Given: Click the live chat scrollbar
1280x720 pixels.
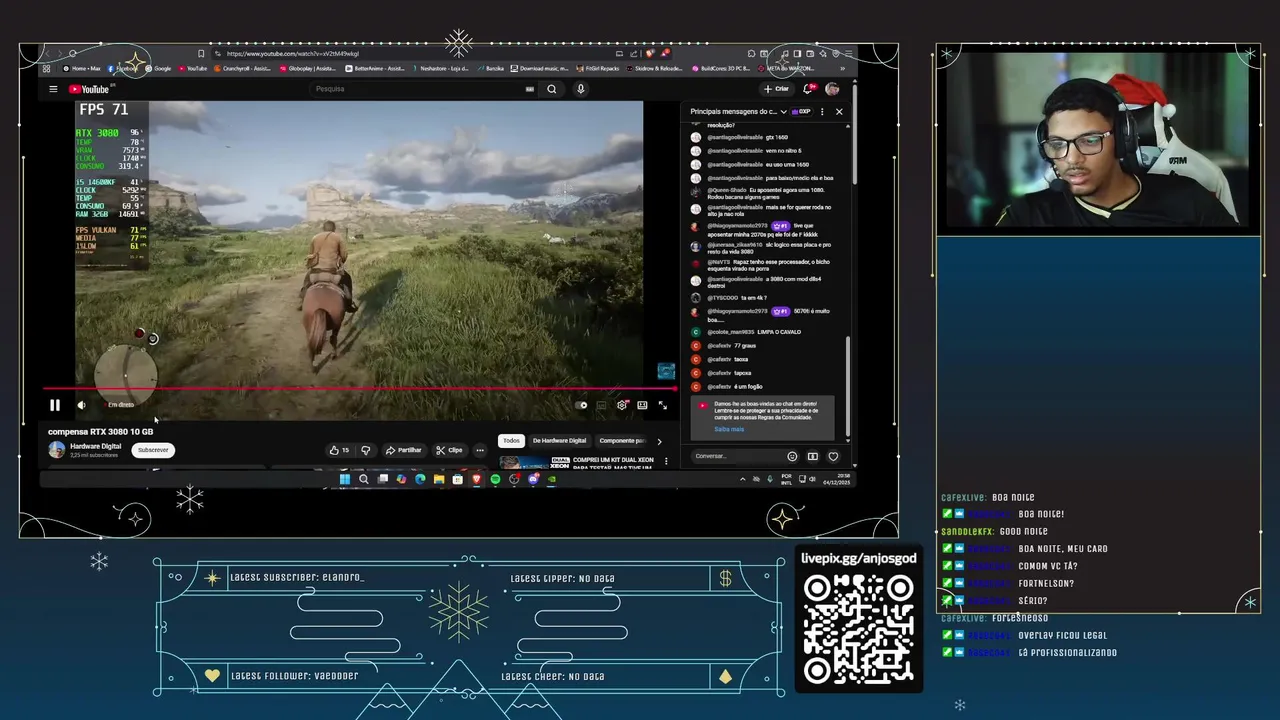Looking at the screenshot, I should point(848,385).
